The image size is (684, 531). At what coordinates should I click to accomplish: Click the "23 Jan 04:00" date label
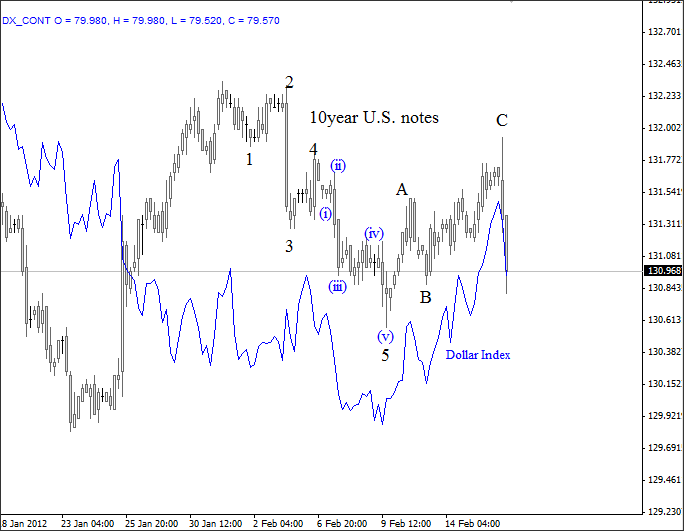point(88,522)
